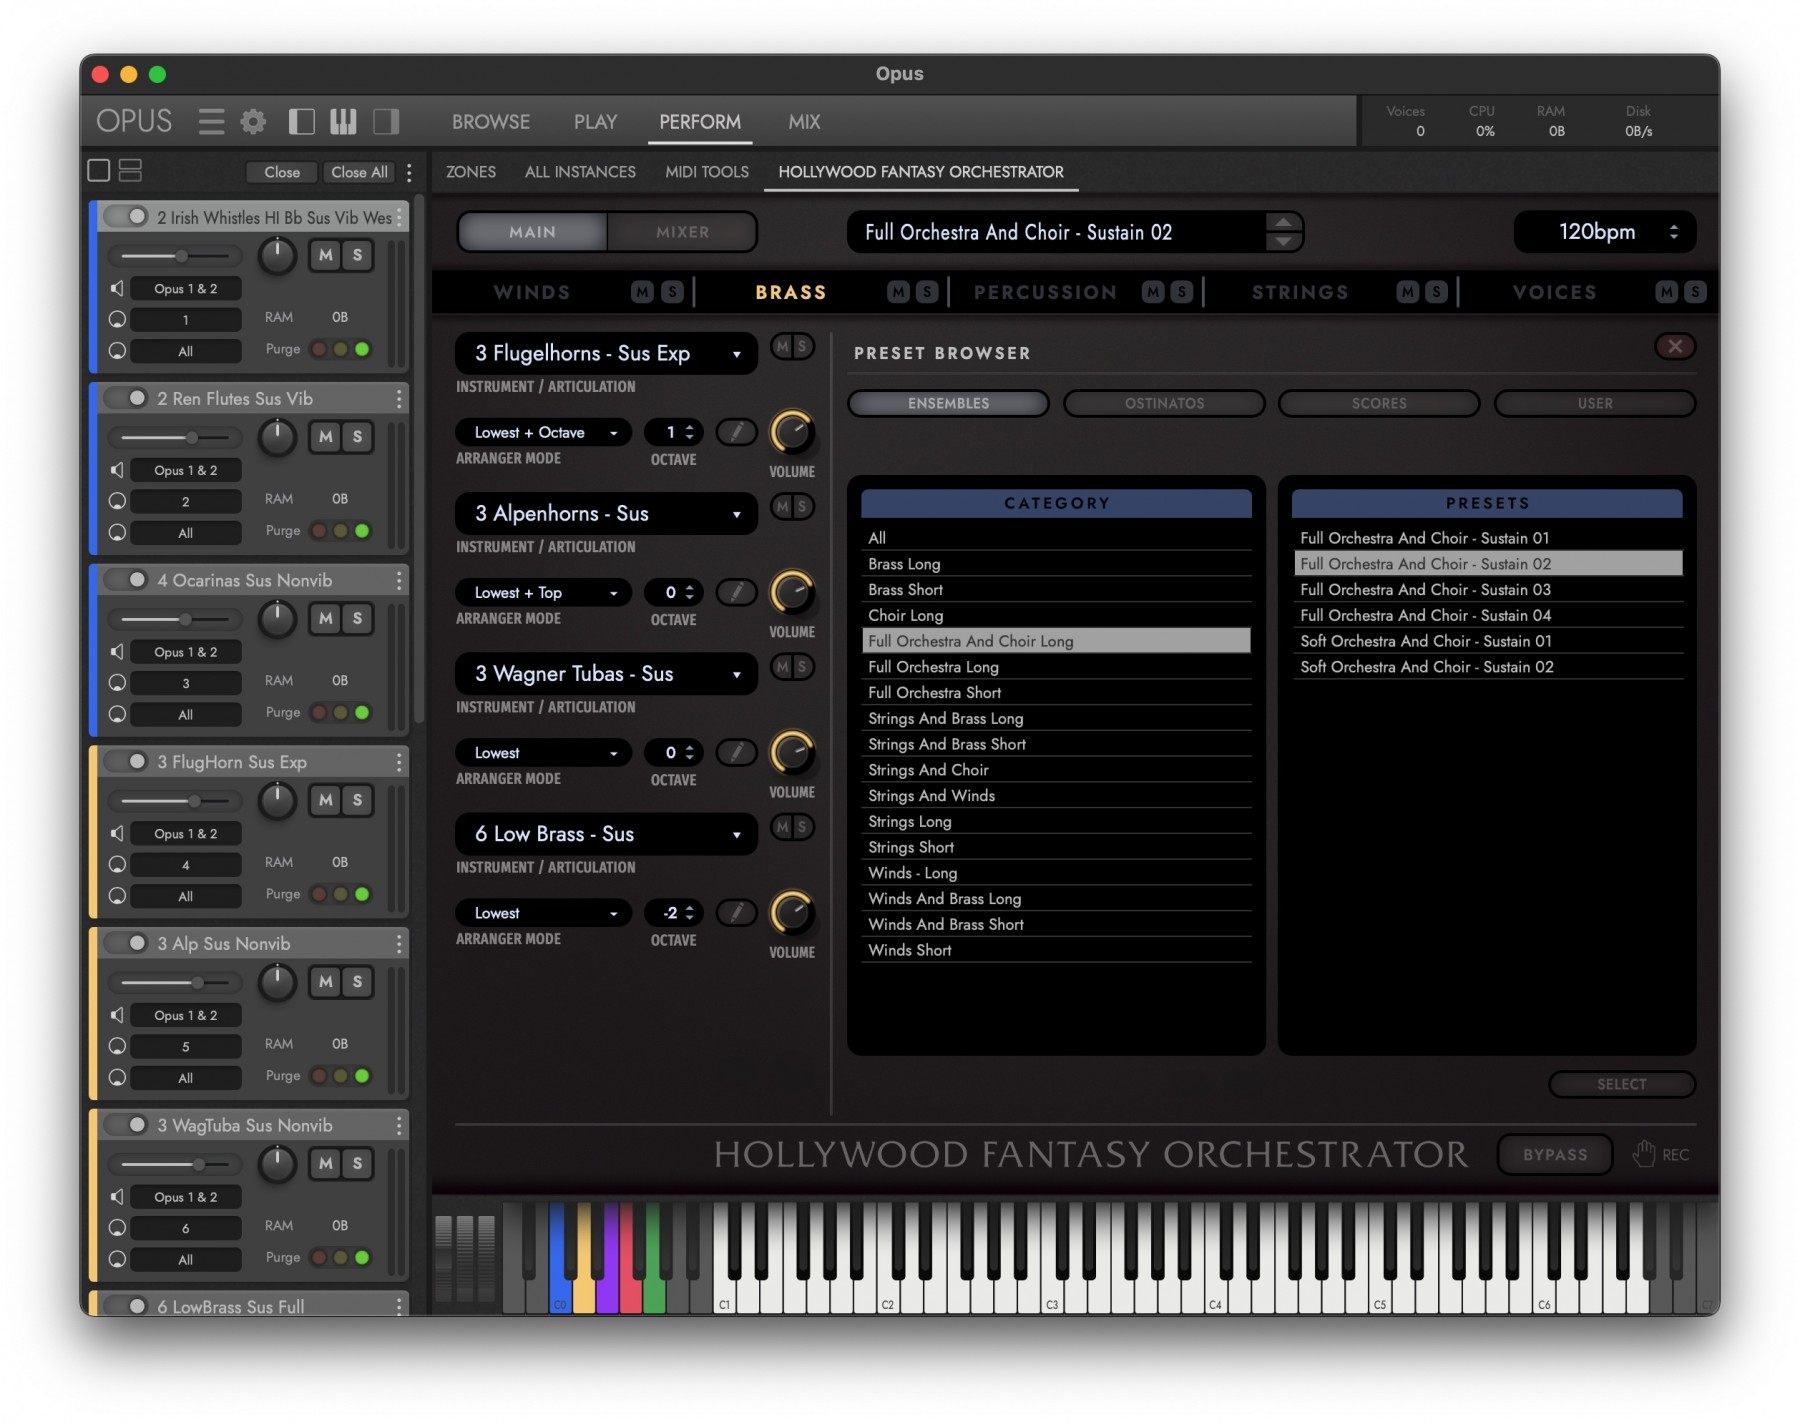Toggle the virtual keyboard panel icon
This screenshot has width=1800, height=1422.
coord(343,122)
